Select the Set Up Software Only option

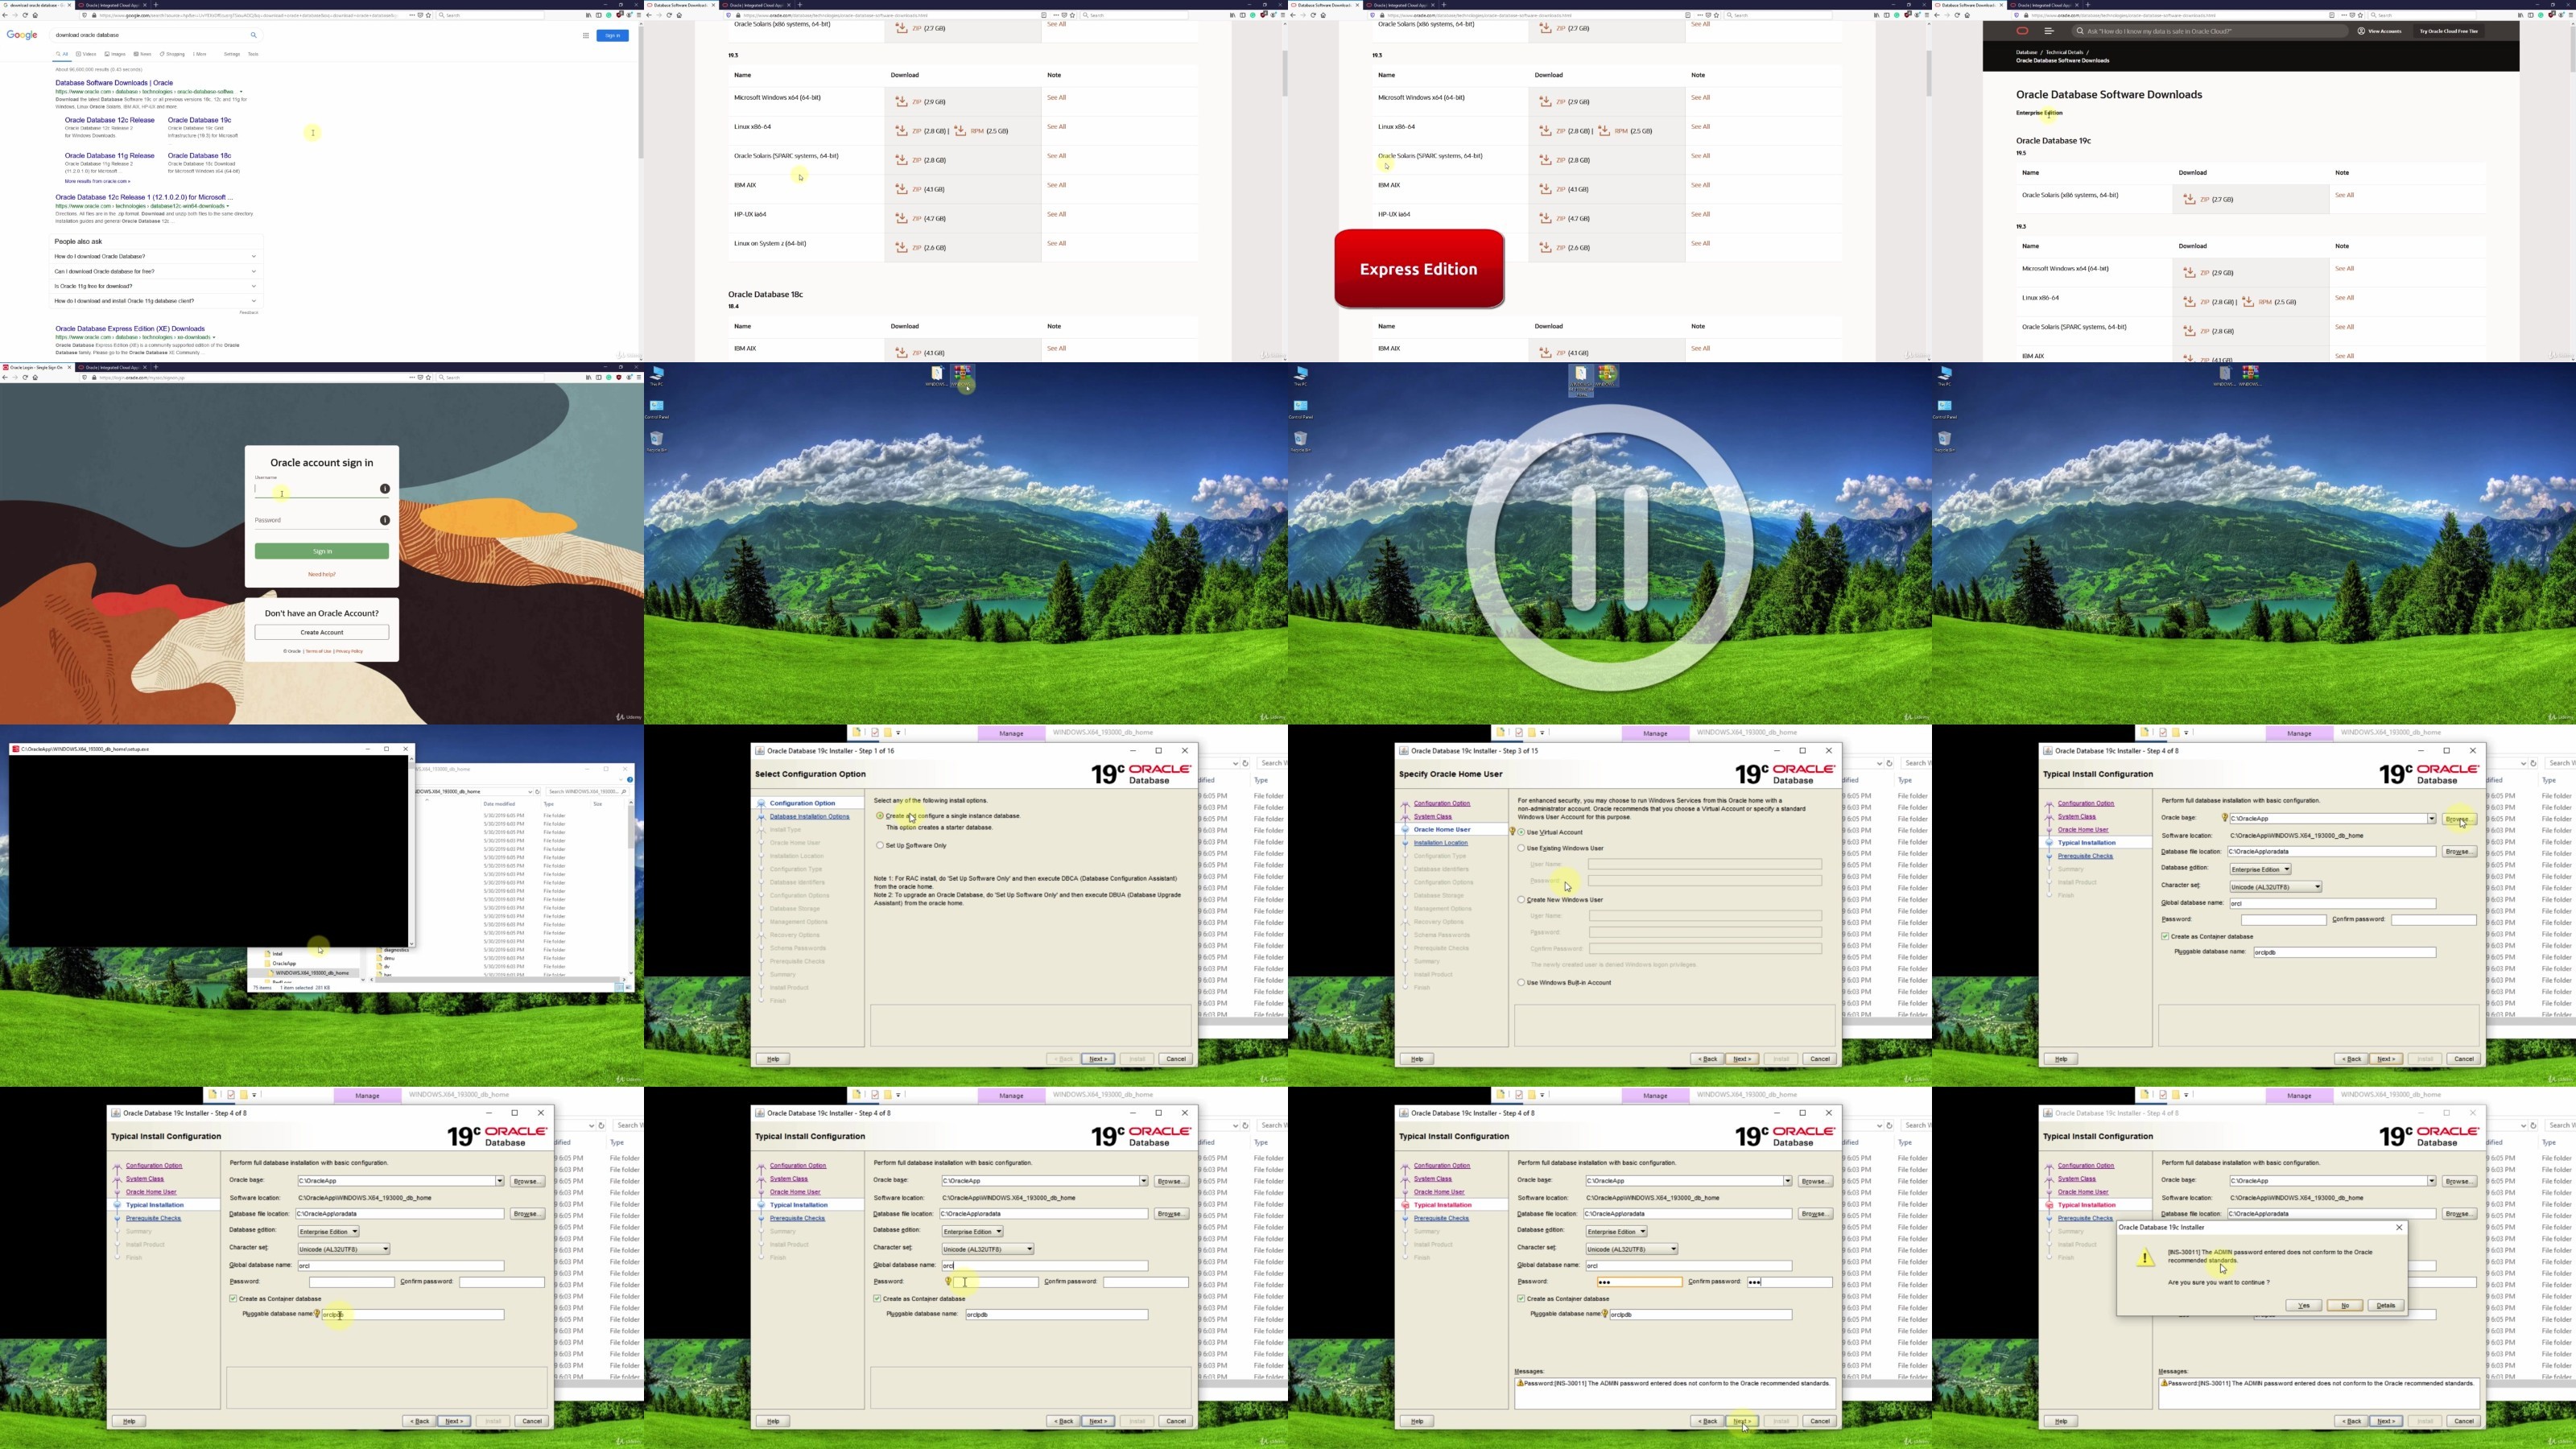[x=880, y=845]
